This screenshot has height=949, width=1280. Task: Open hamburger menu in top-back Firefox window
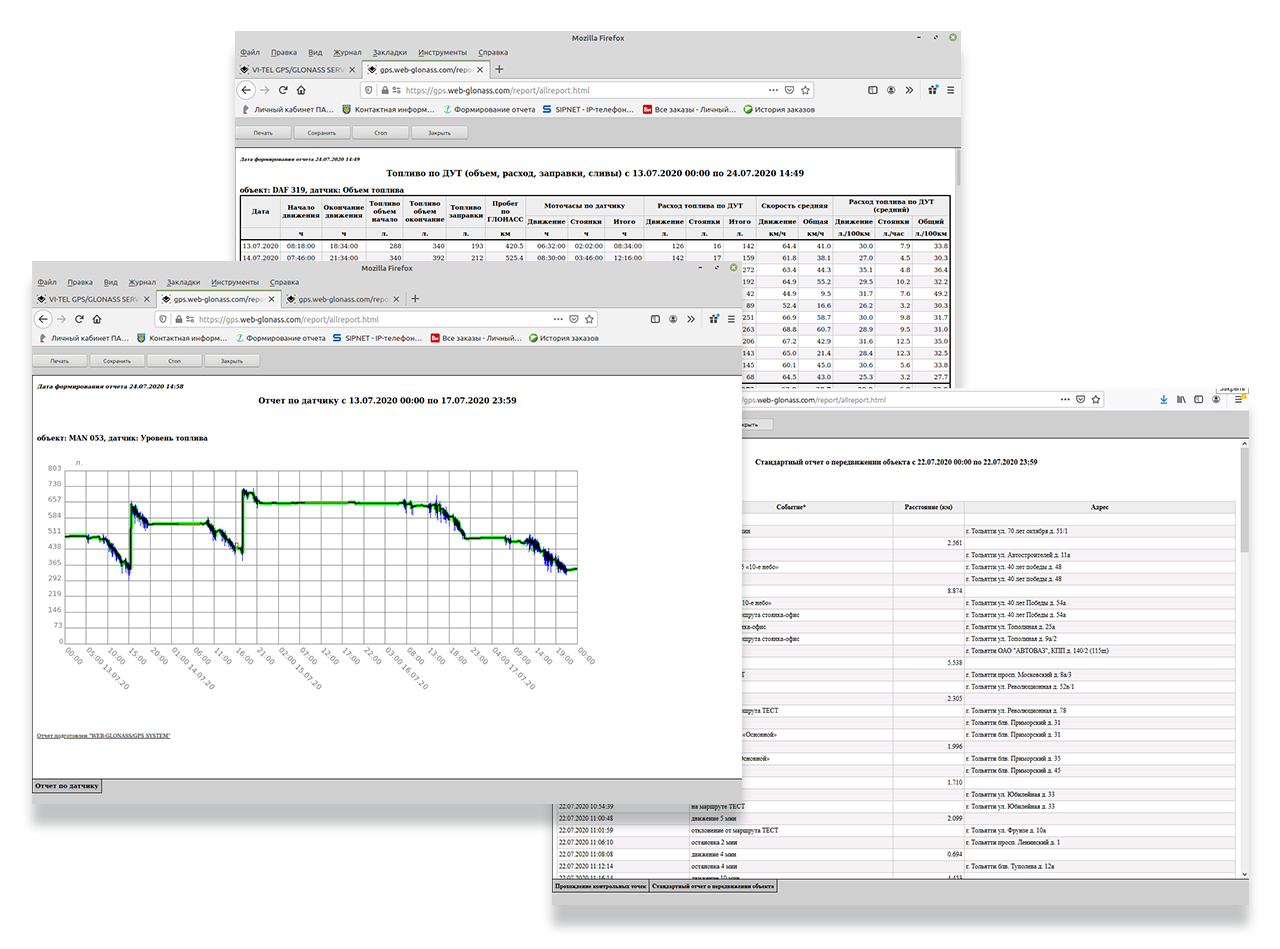950,90
